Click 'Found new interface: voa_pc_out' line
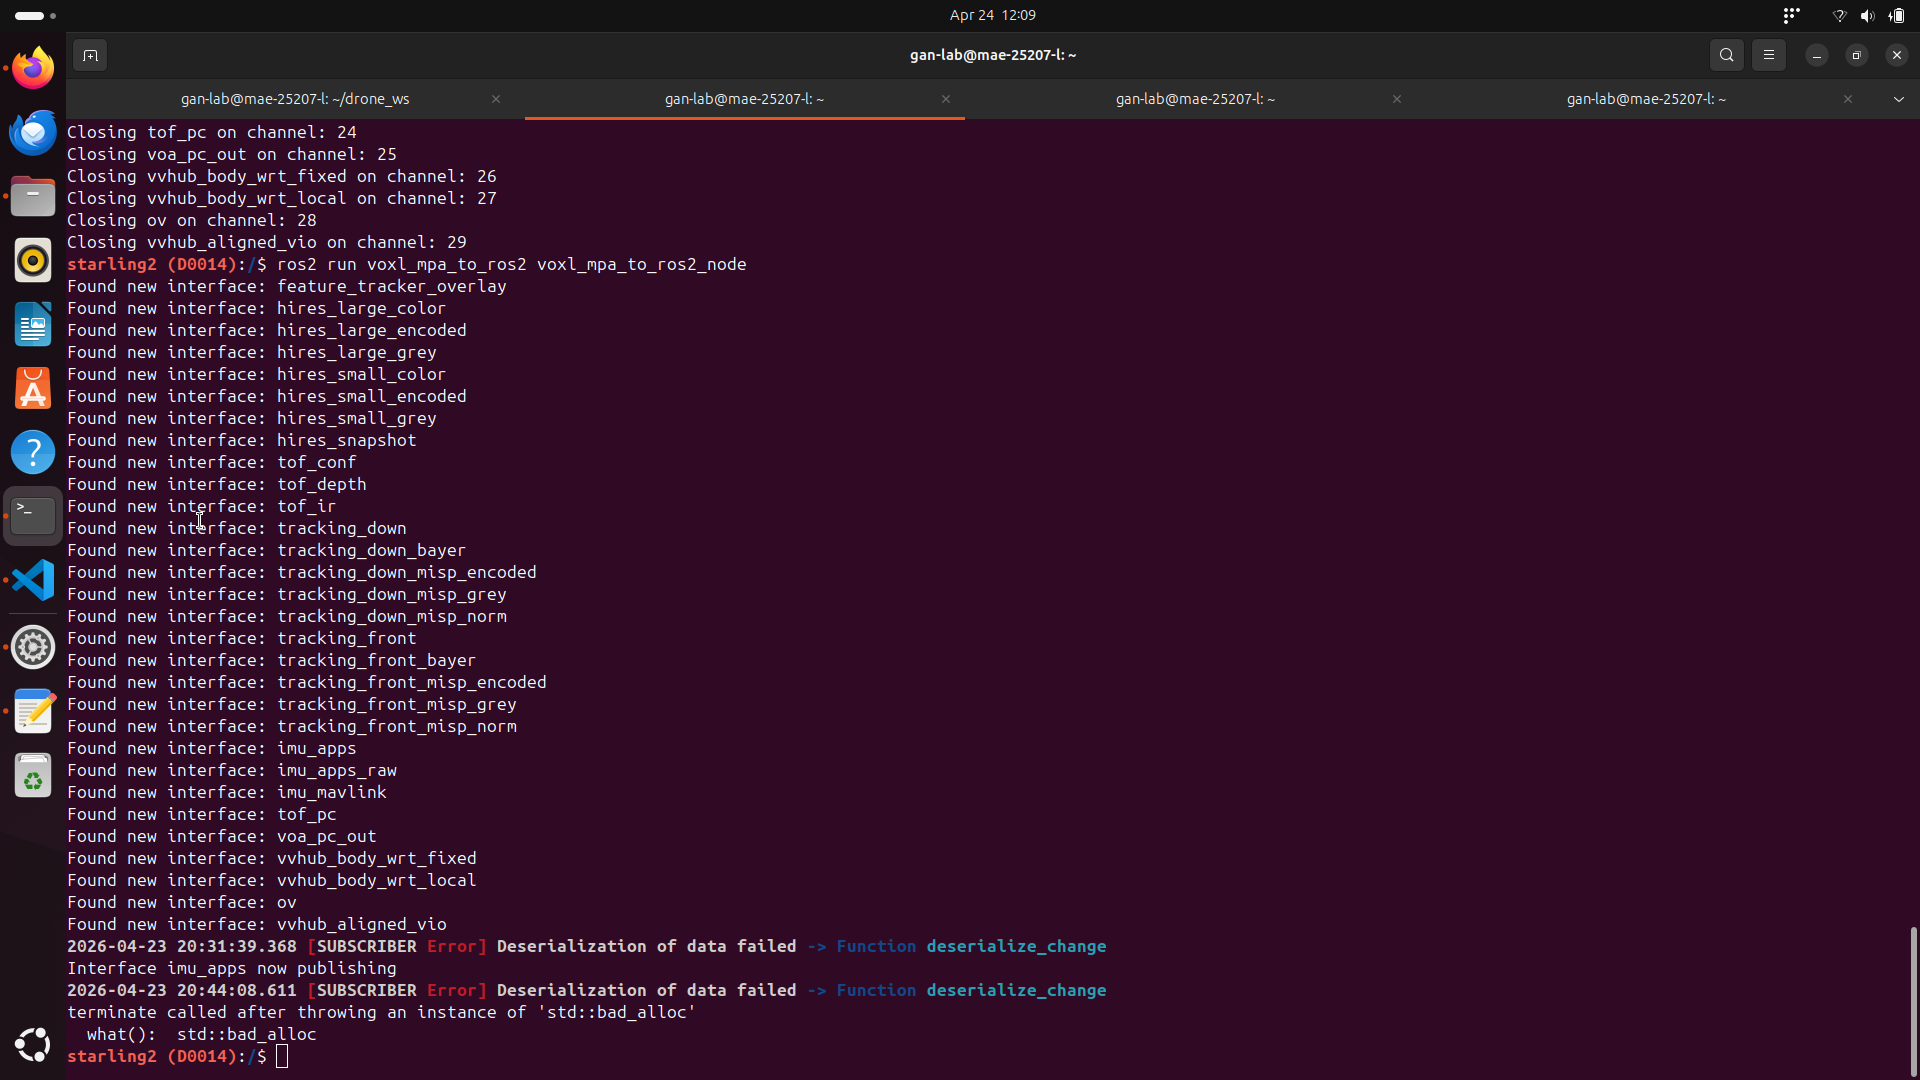Image resolution: width=1920 pixels, height=1080 pixels. pos(222,836)
